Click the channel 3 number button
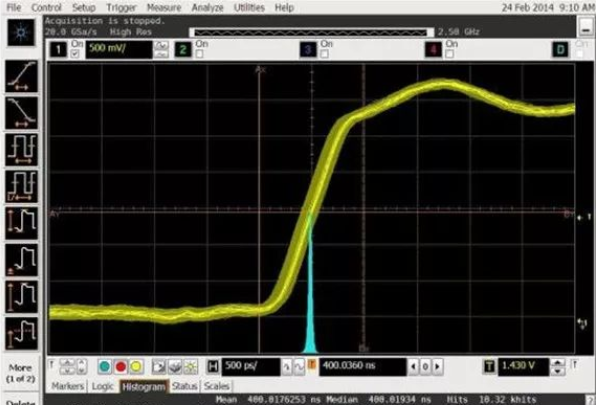596x405 pixels. 308,49
